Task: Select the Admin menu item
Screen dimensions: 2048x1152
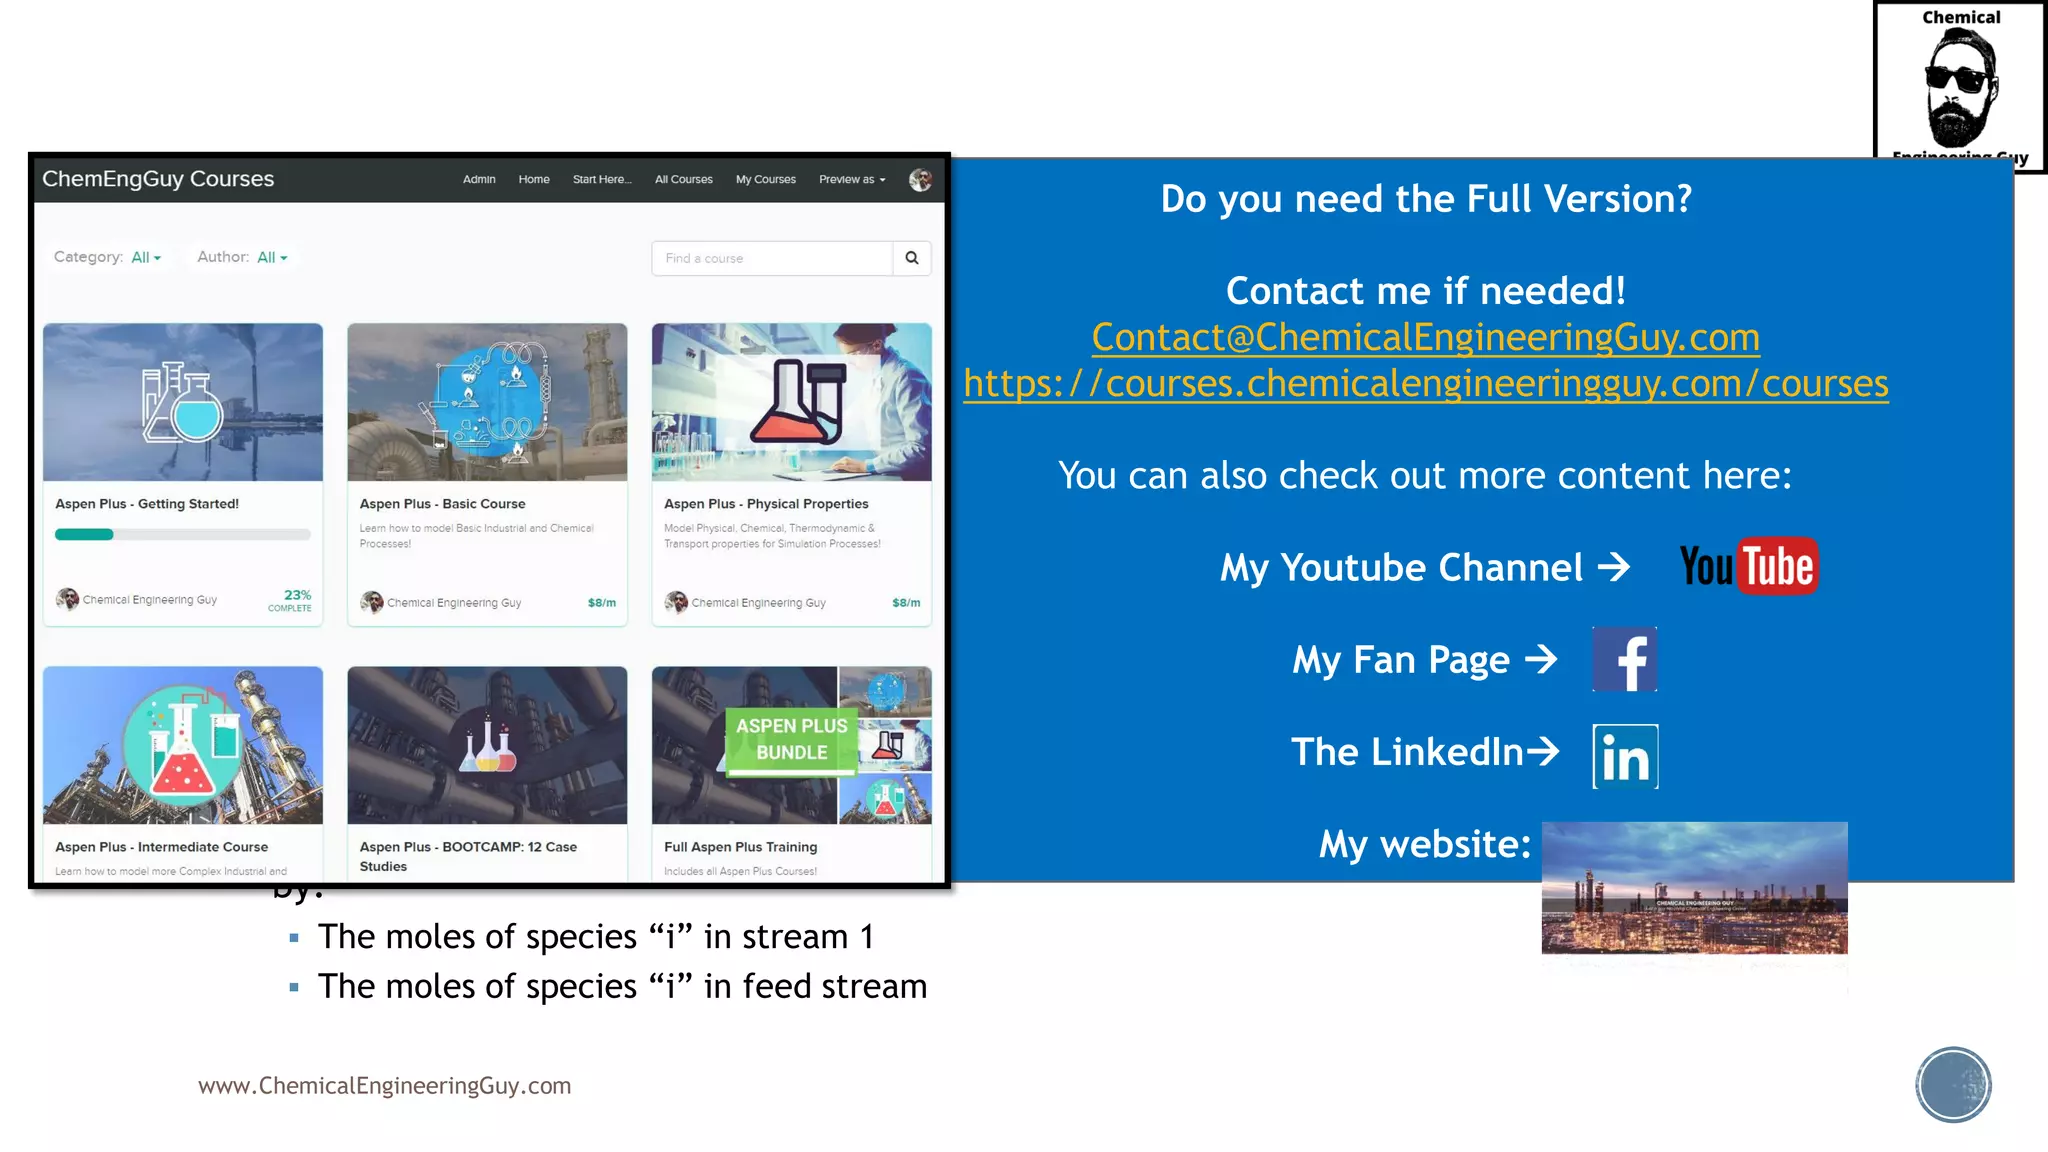Action: click(479, 180)
